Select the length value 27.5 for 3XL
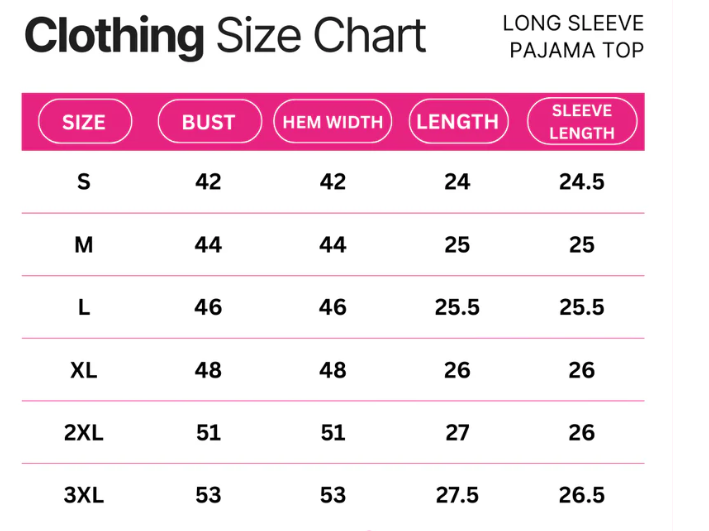This screenshot has width=709, height=531. coord(457,495)
